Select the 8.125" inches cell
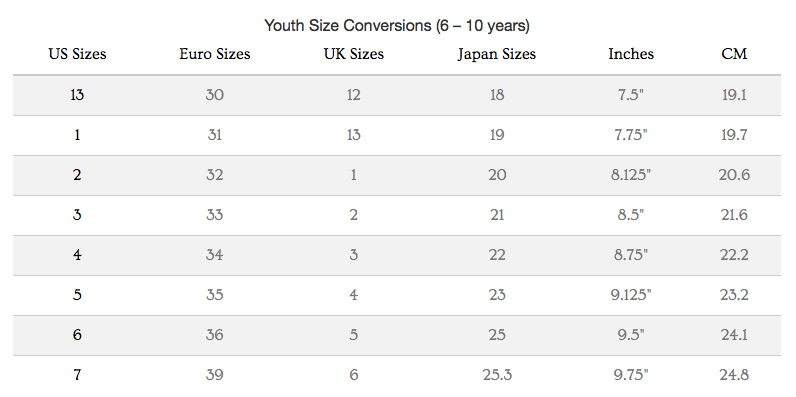Image resolution: width=796 pixels, height=397 pixels. 631,175
